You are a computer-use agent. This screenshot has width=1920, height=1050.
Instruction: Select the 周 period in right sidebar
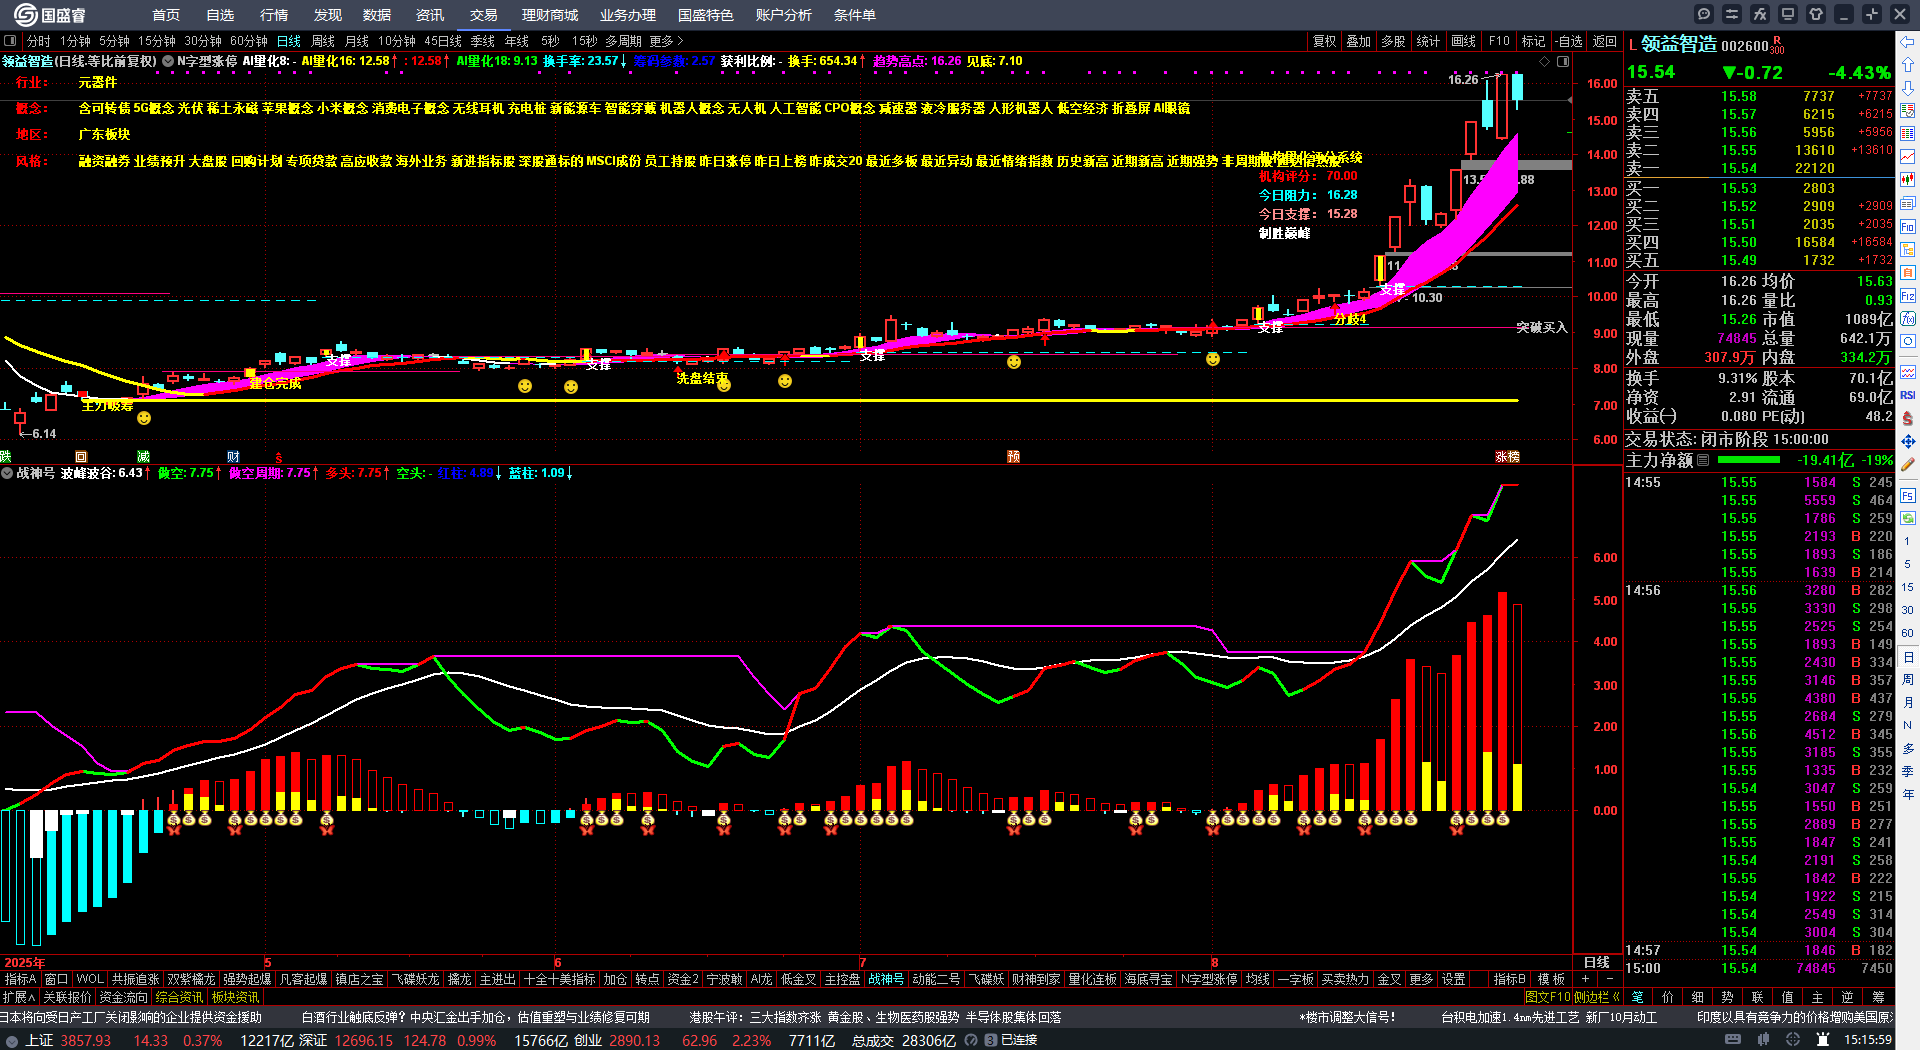coord(1908,680)
